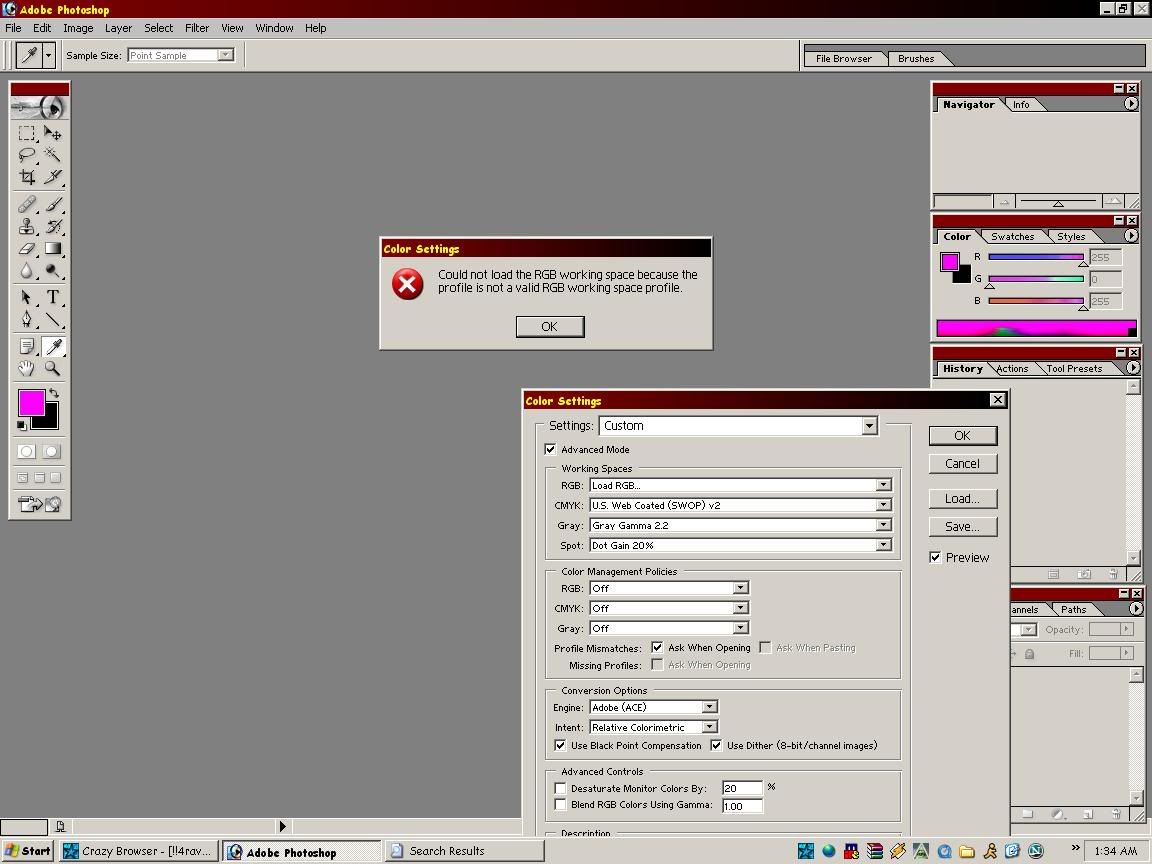Select the Pen tool
This screenshot has width=1152, height=864.
[x=27, y=320]
